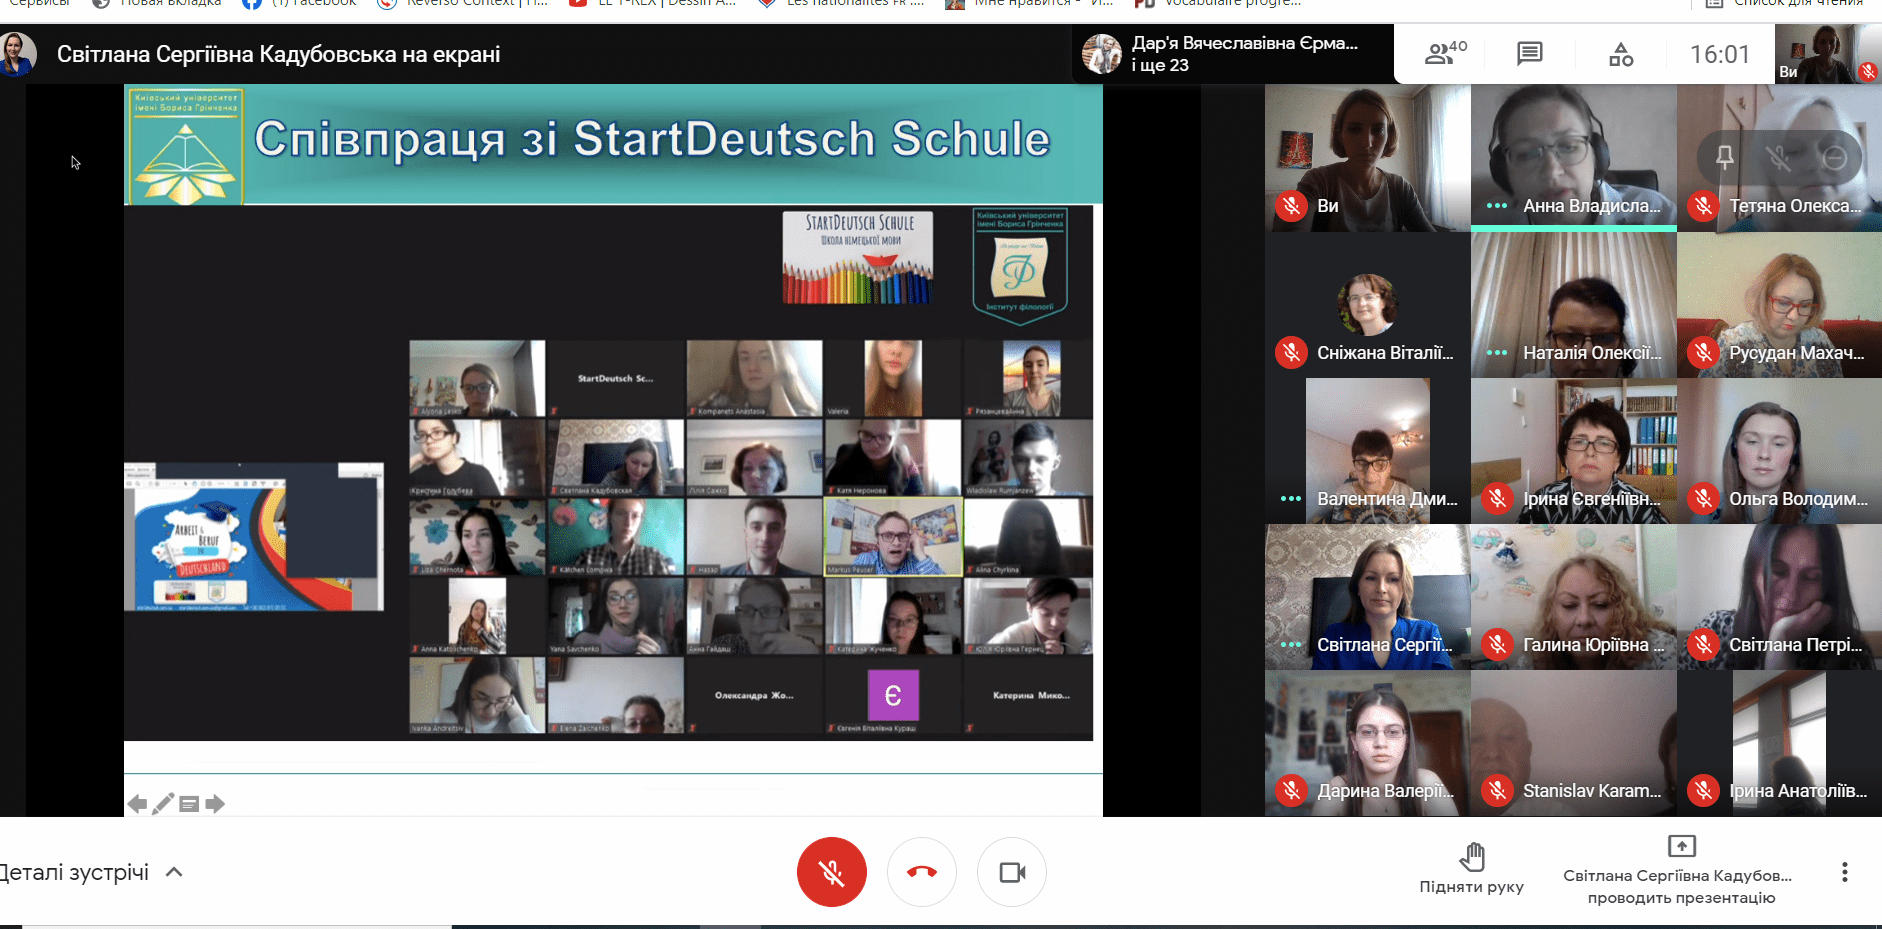Click the presentation status for Світлана Сергіївна Кадубовська

click(1681, 870)
